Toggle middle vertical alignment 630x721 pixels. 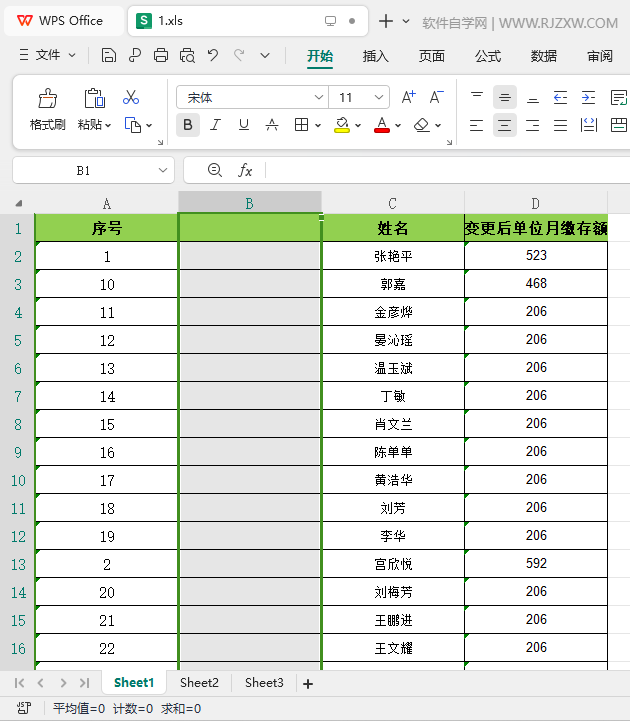[x=505, y=97]
